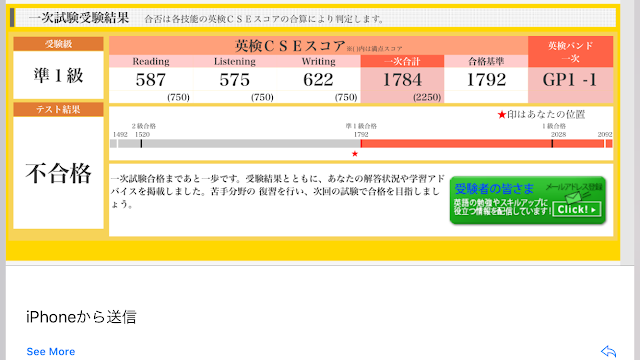This screenshot has width=640, height=360.
Task: Click the advice paragraph starting 一次試験合格まで
Action: (x=277, y=191)
